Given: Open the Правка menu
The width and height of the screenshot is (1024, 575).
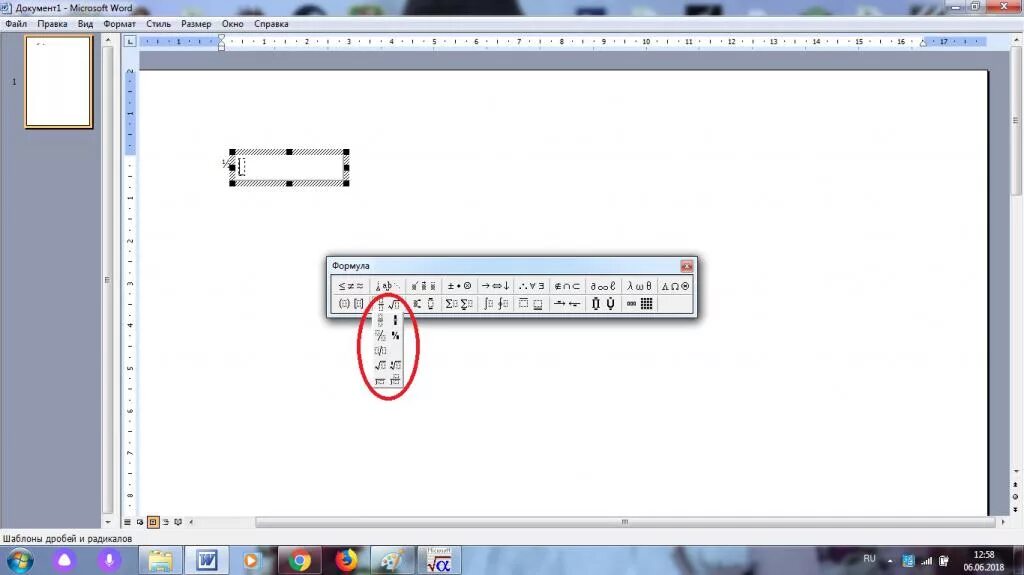Looking at the screenshot, I should click(52, 24).
